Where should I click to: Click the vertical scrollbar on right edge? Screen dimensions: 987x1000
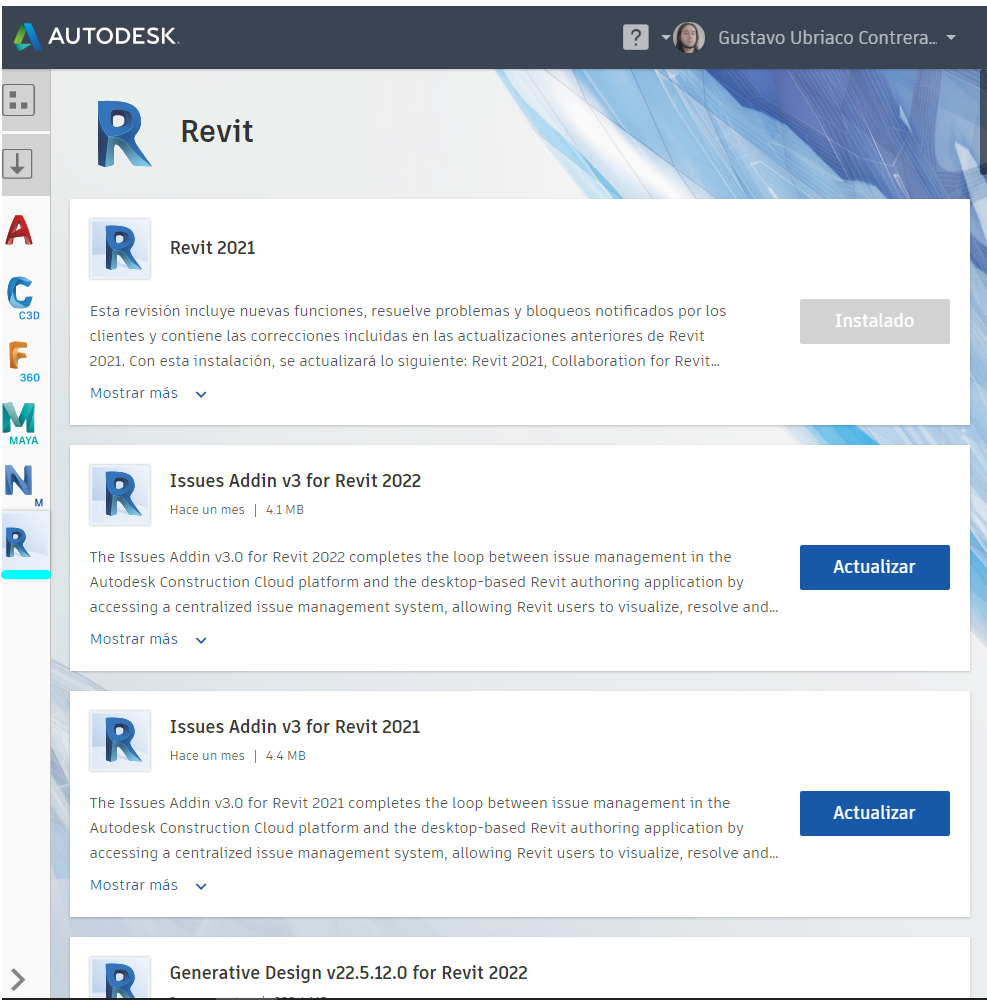point(983,121)
